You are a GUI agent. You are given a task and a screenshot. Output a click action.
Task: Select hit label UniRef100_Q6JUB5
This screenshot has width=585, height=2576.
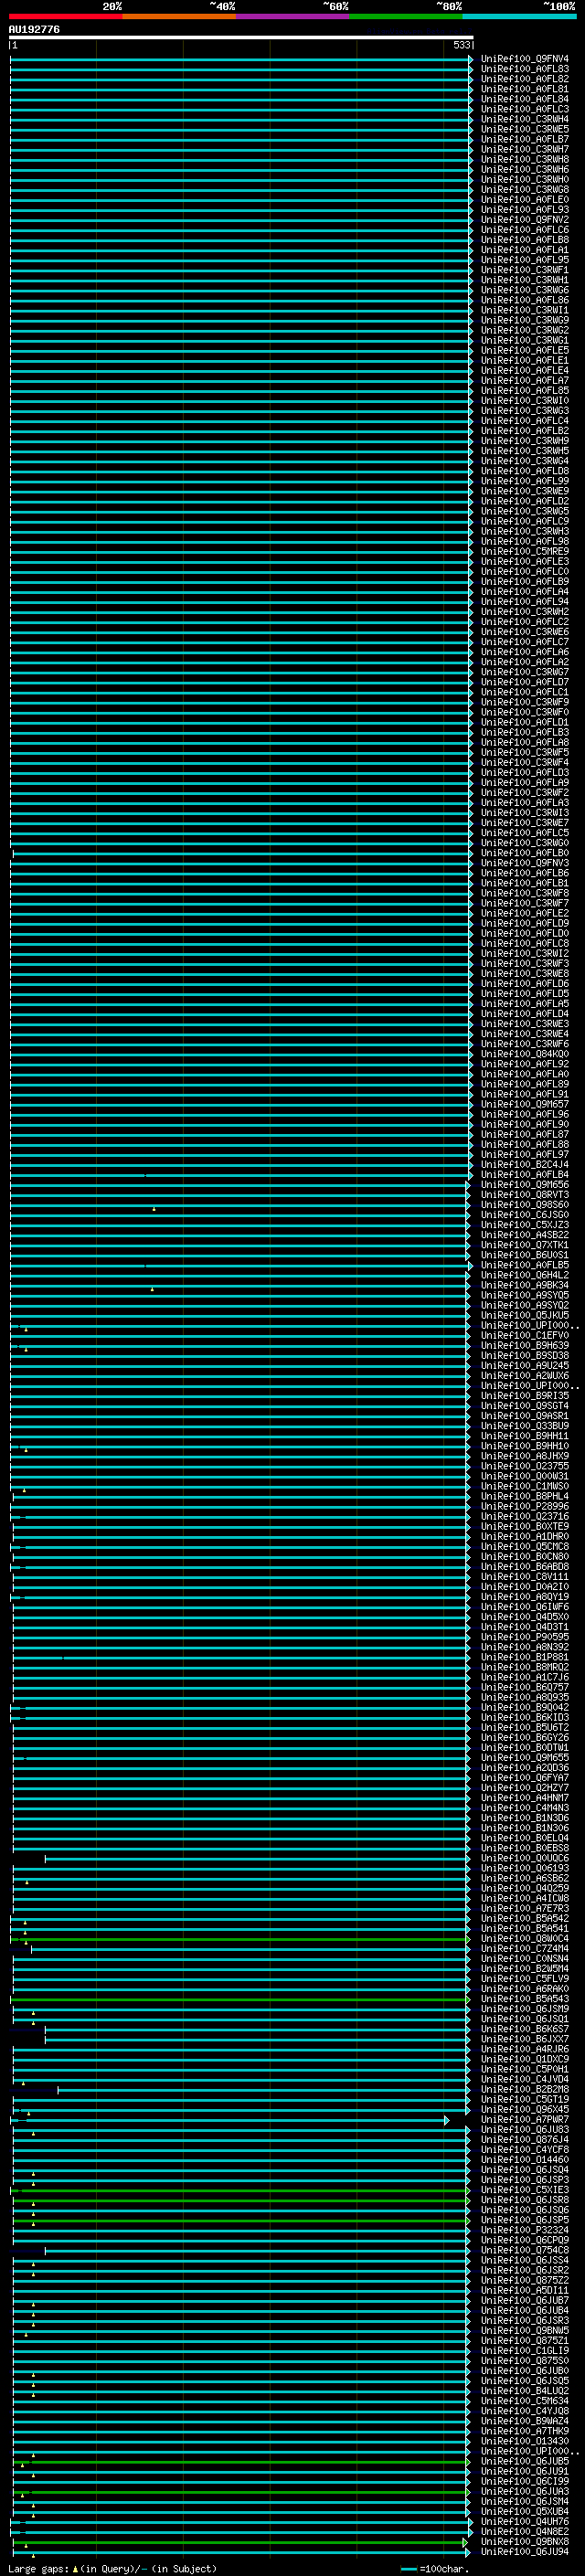[525, 2462]
